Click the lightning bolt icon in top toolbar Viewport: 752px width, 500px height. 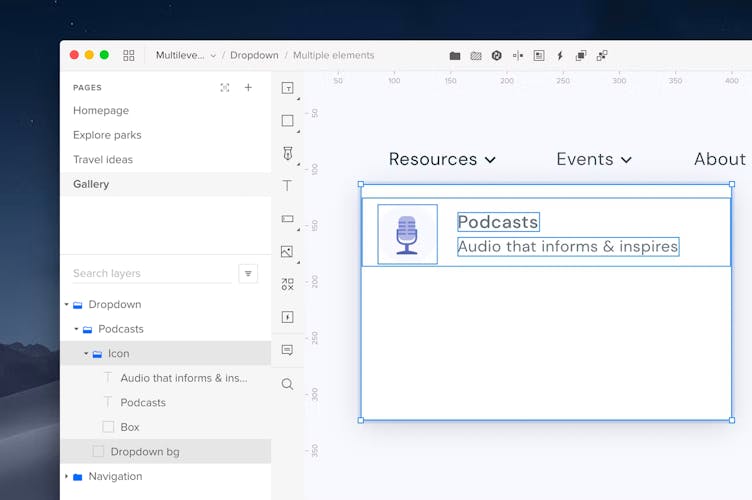point(560,56)
